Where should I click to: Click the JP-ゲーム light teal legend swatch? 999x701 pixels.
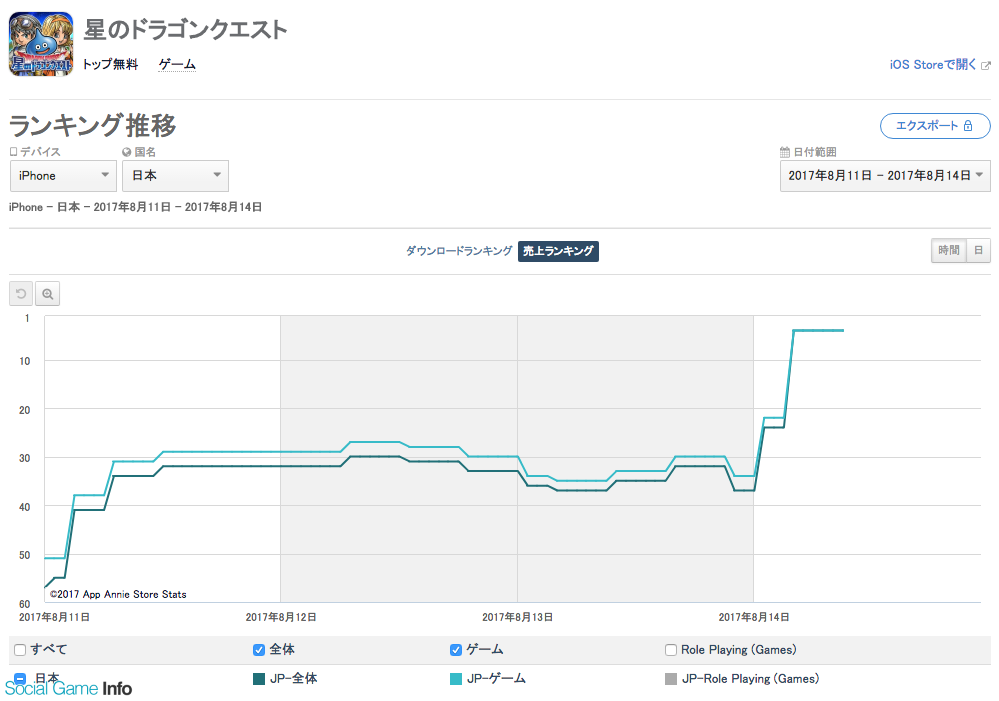(456, 679)
